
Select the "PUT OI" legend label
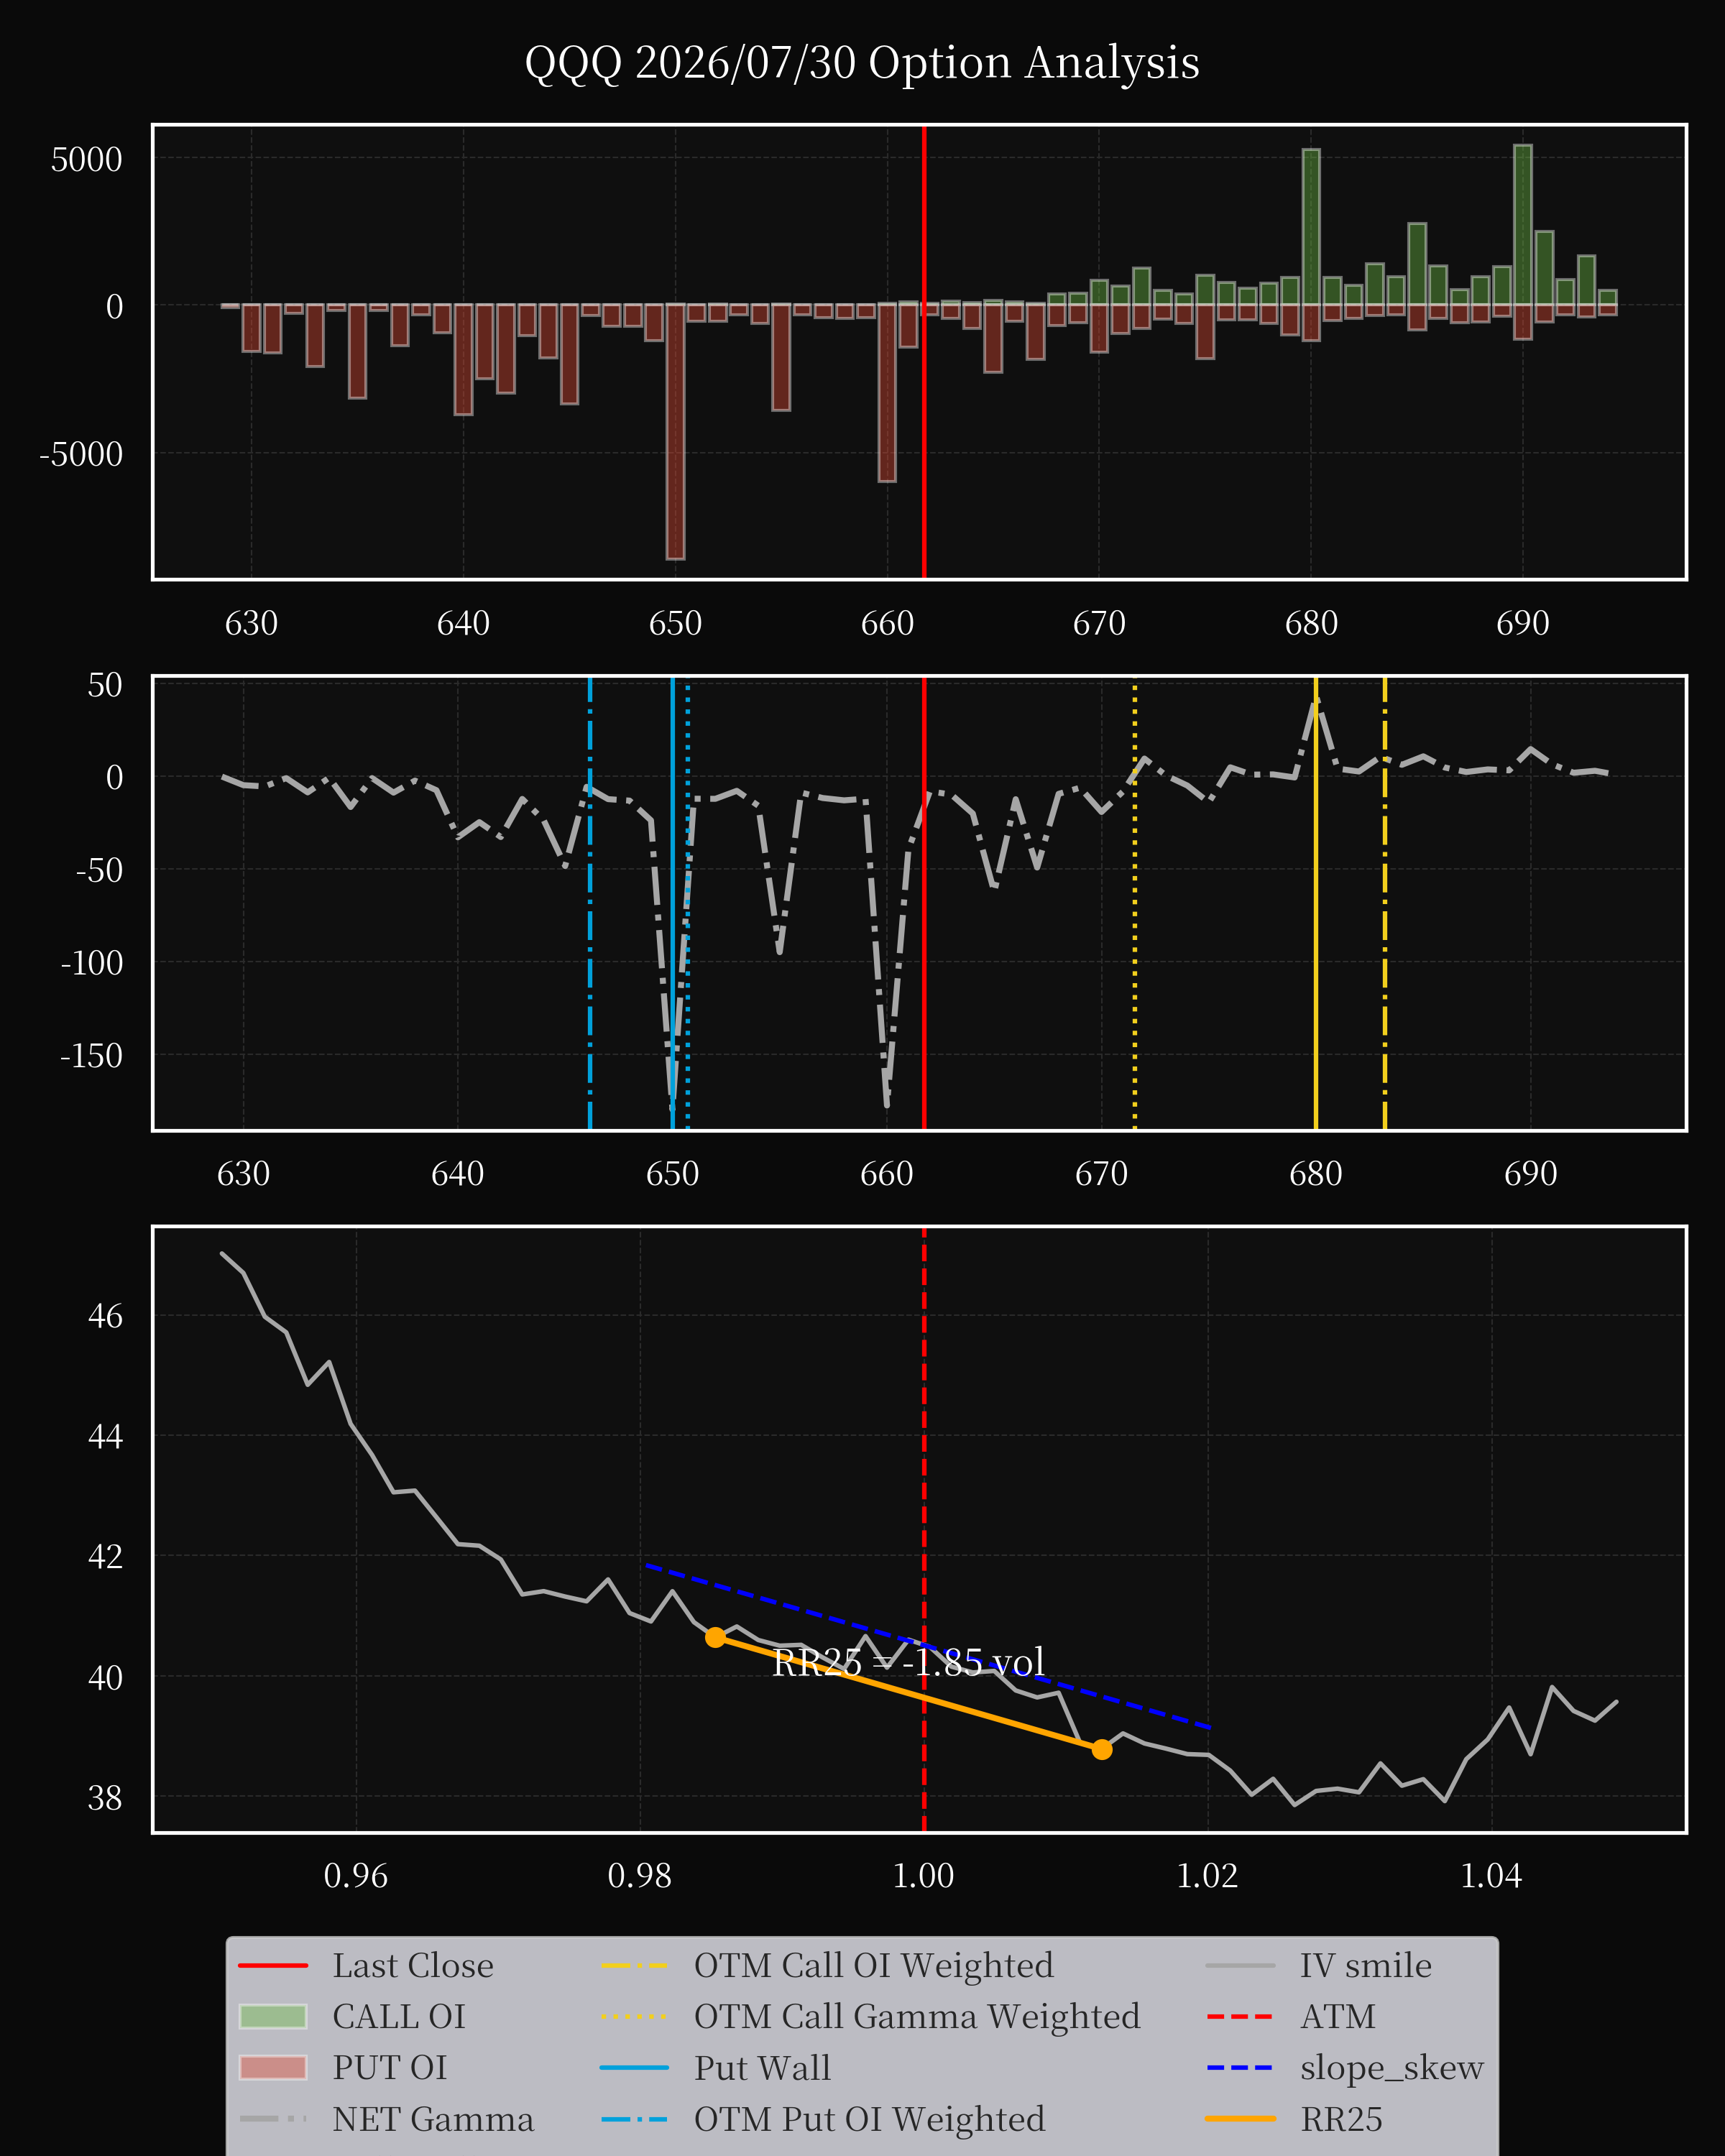pyautogui.click(x=390, y=2067)
